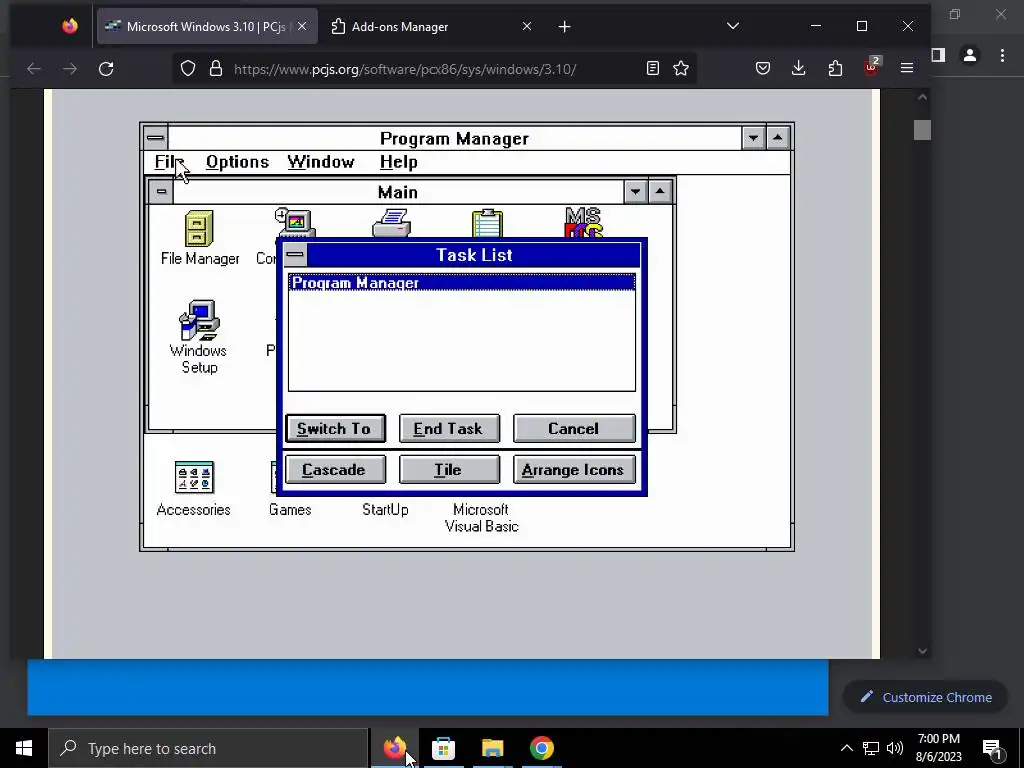
Task: Open Microsoft Store from the taskbar
Action: 443,748
